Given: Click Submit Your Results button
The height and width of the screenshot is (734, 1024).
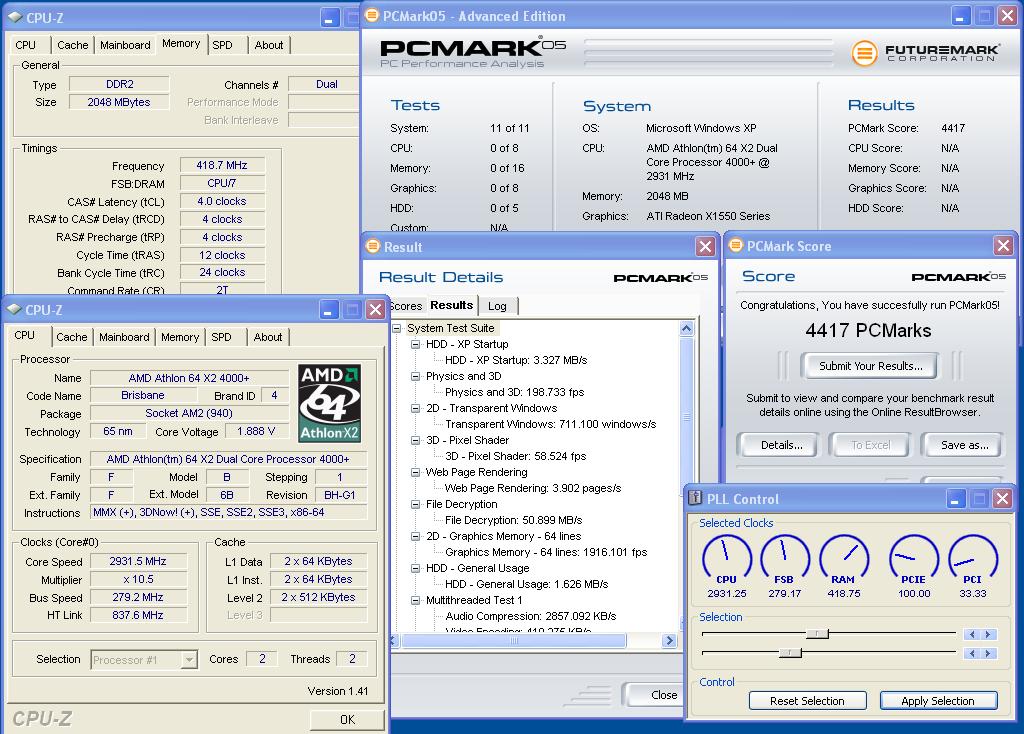Looking at the screenshot, I should [x=871, y=366].
